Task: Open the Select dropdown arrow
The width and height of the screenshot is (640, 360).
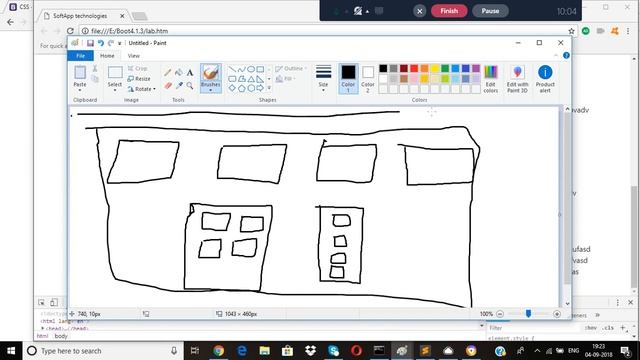Action: coord(115,90)
